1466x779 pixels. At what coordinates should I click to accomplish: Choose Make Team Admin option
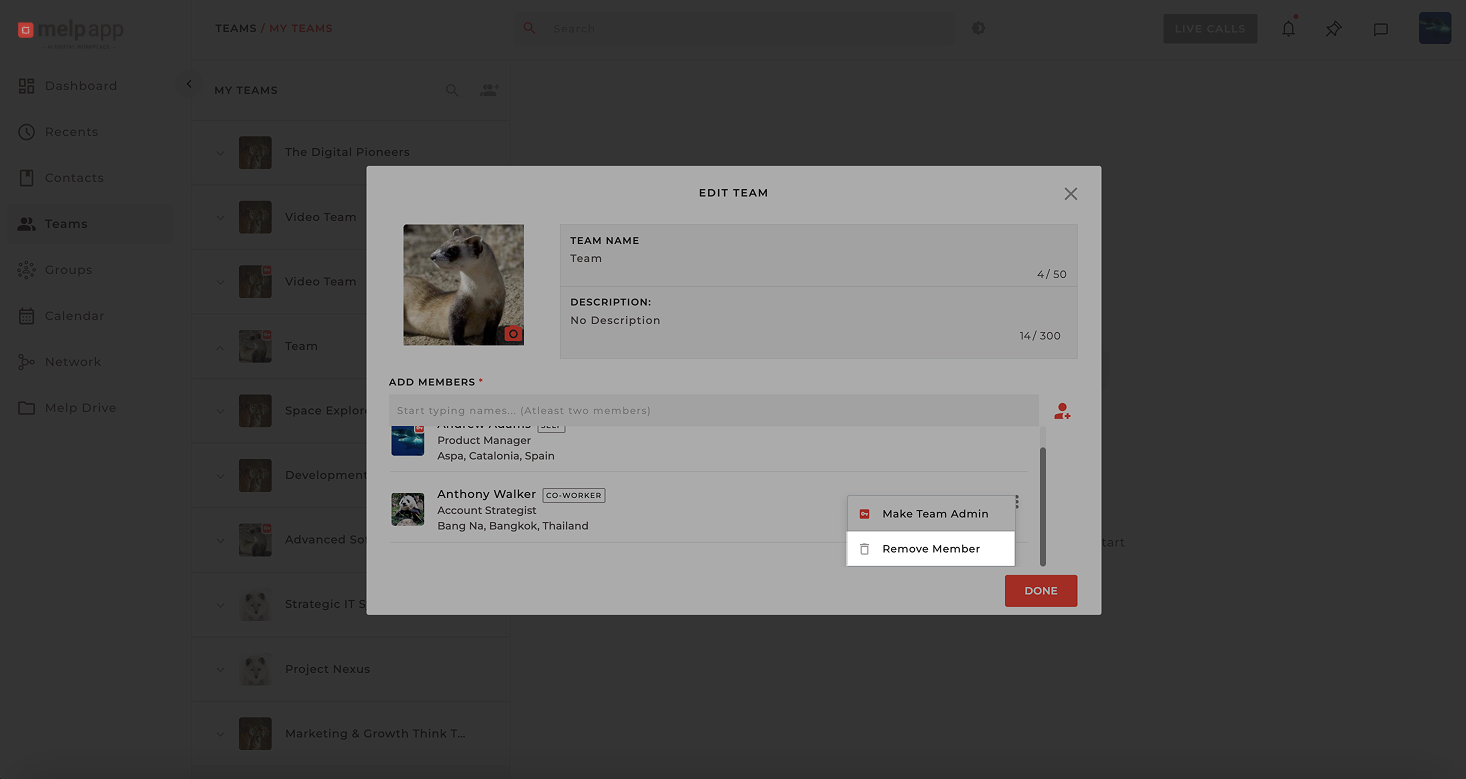tap(934, 514)
